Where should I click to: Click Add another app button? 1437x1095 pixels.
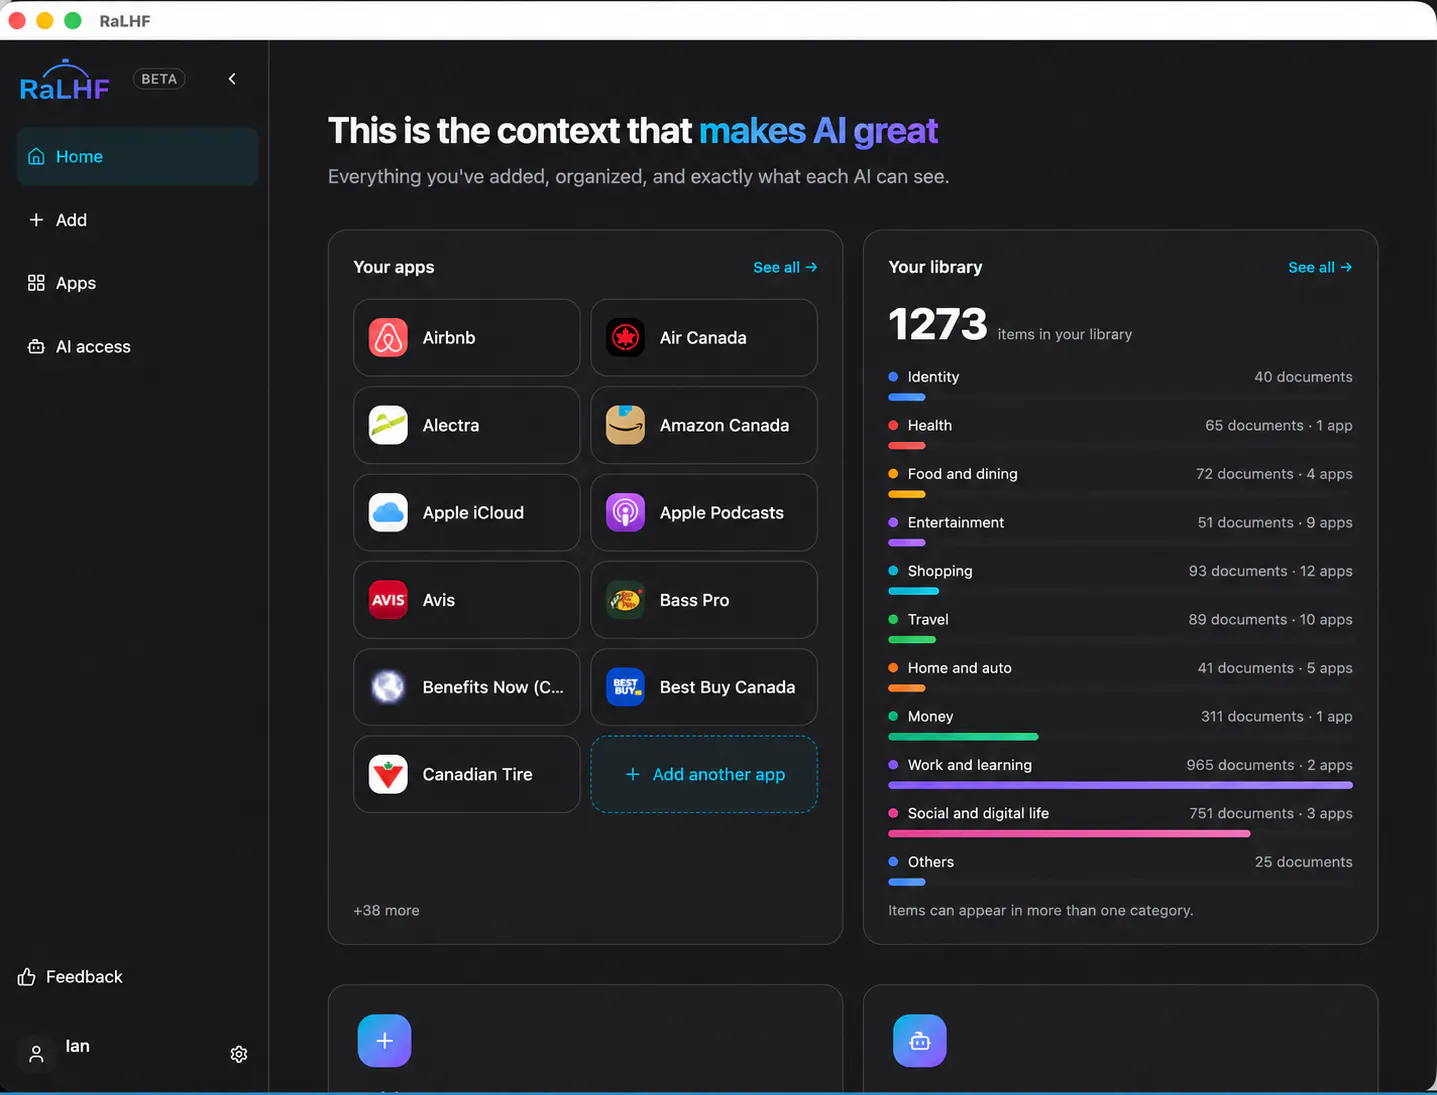[704, 775]
